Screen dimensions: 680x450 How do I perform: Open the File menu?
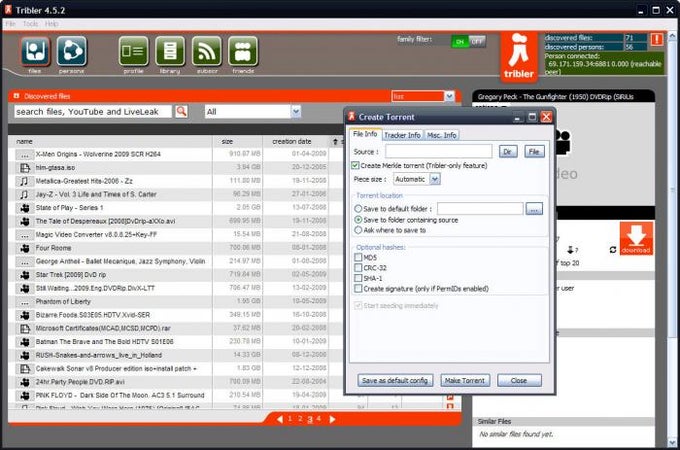tap(10, 24)
